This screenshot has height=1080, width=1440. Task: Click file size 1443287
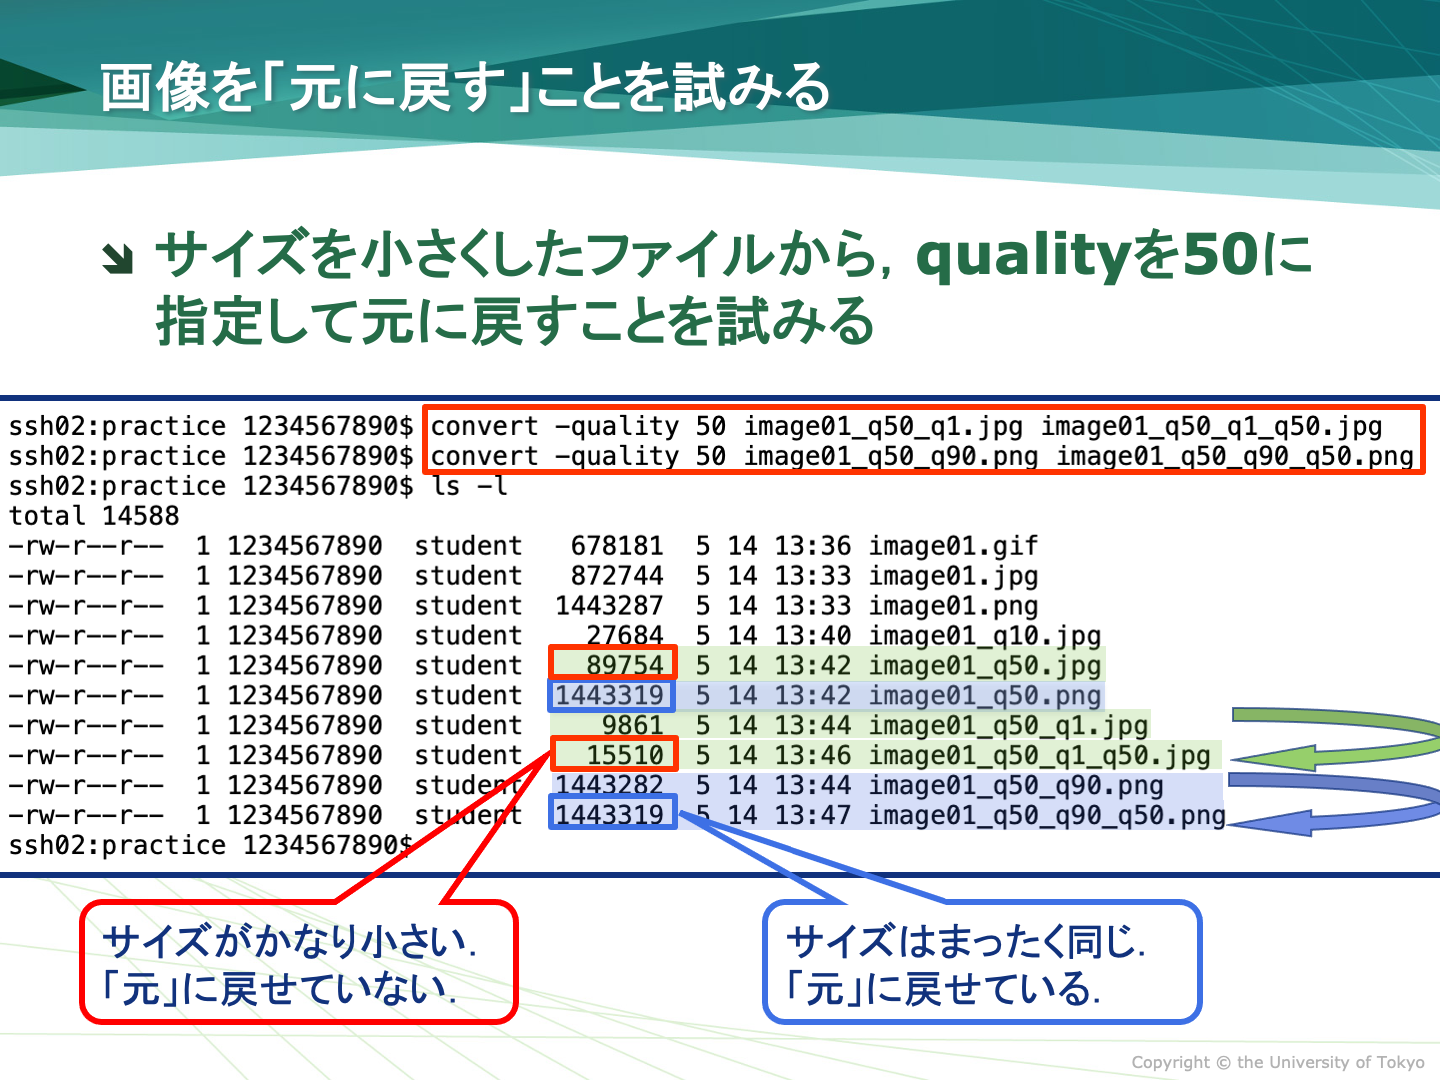pyautogui.click(x=609, y=606)
